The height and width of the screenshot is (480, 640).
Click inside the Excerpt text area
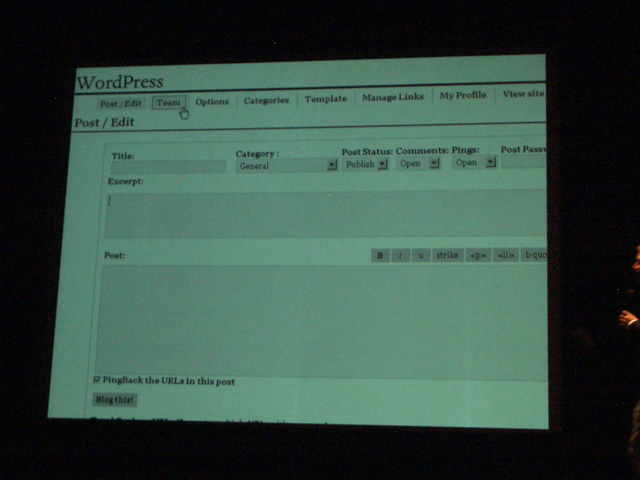(x=326, y=213)
